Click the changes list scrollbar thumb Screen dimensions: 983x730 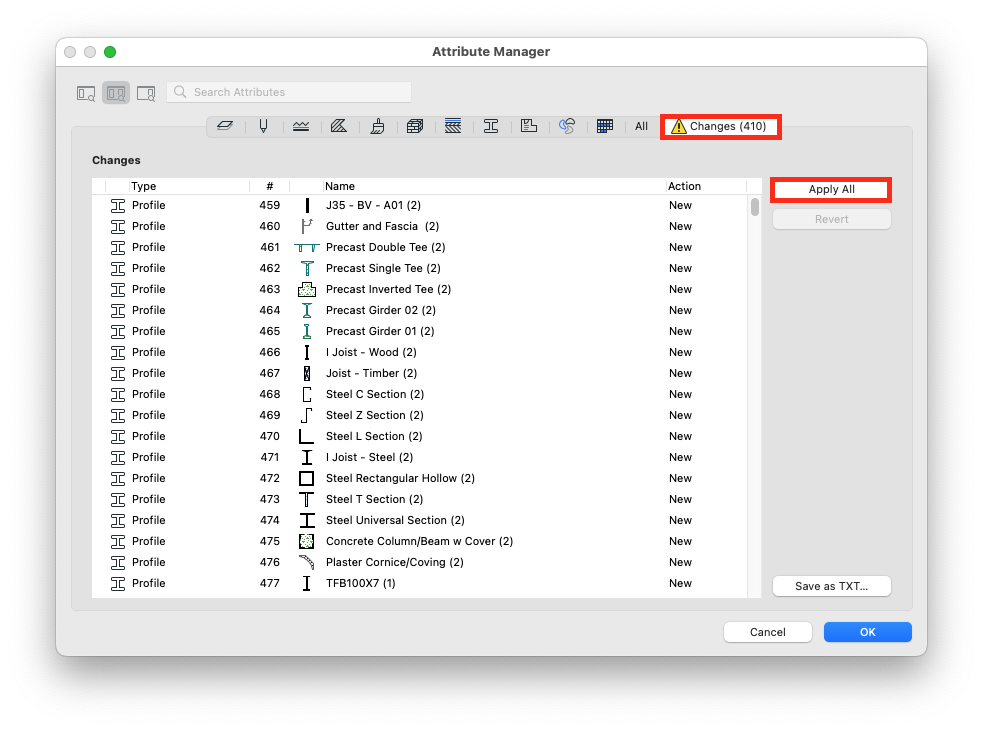click(x=755, y=207)
